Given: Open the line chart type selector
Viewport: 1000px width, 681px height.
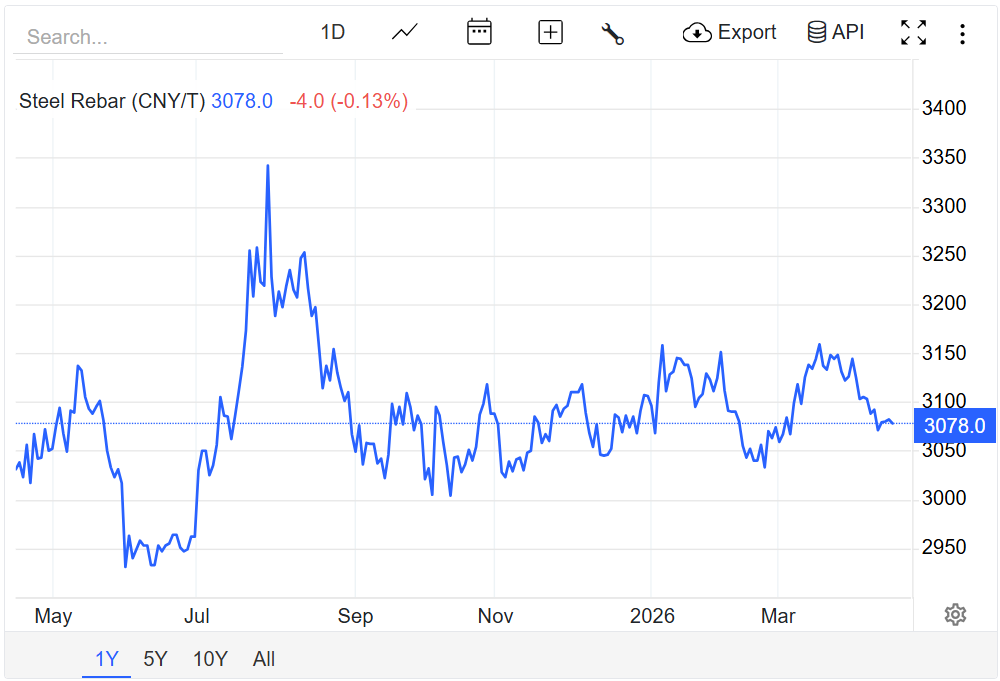Looking at the screenshot, I should click(404, 32).
